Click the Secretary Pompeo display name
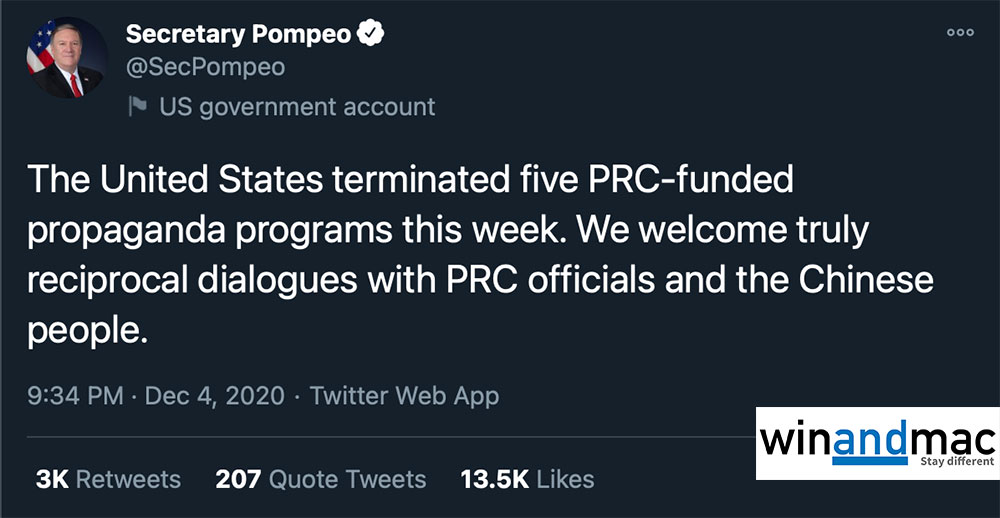Image resolution: width=1000 pixels, height=518 pixels. tap(238, 34)
